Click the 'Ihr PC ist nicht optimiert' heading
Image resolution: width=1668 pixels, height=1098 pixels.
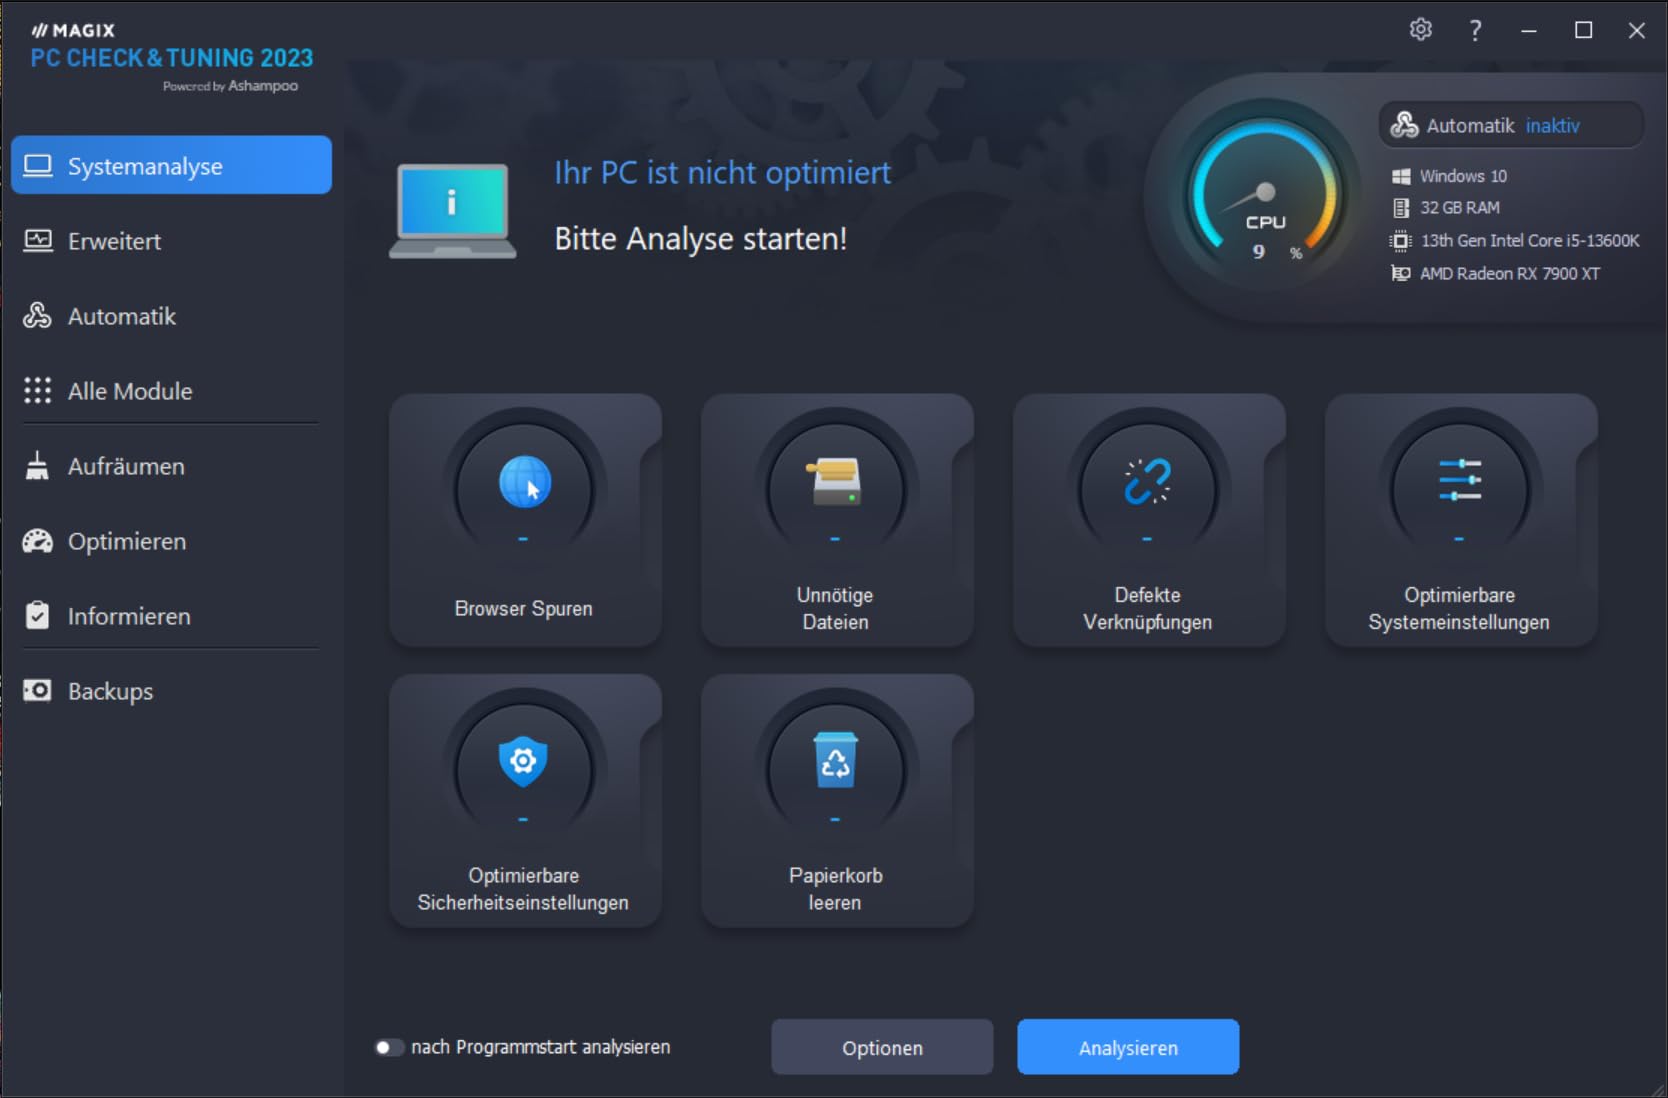pyautogui.click(x=722, y=172)
